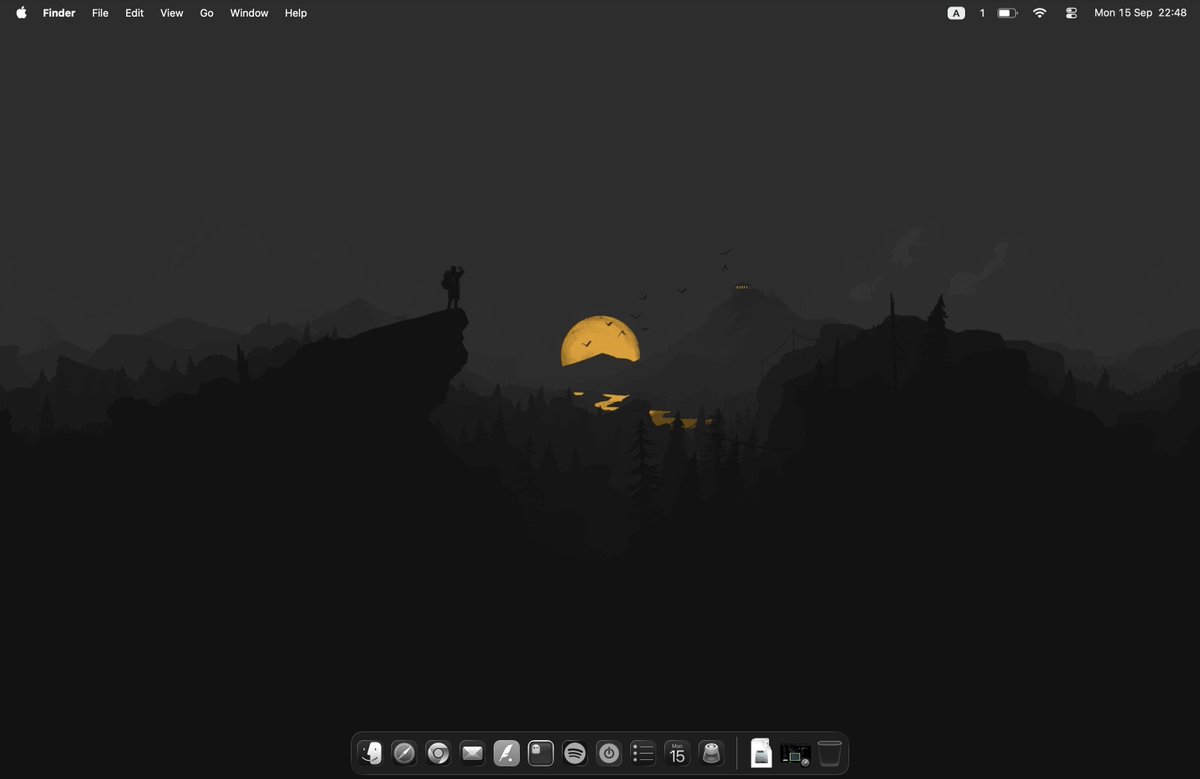Launch the feather quill app in Dock
The height and width of the screenshot is (779, 1200).
tap(507, 753)
